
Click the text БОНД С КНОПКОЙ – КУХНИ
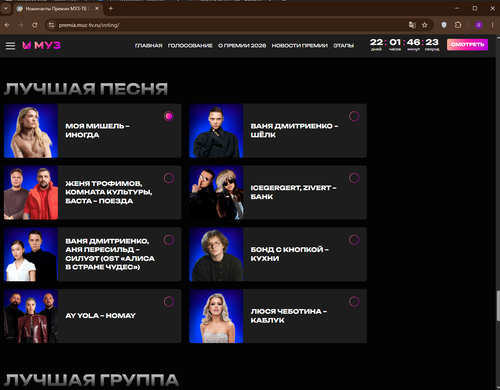(x=290, y=254)
